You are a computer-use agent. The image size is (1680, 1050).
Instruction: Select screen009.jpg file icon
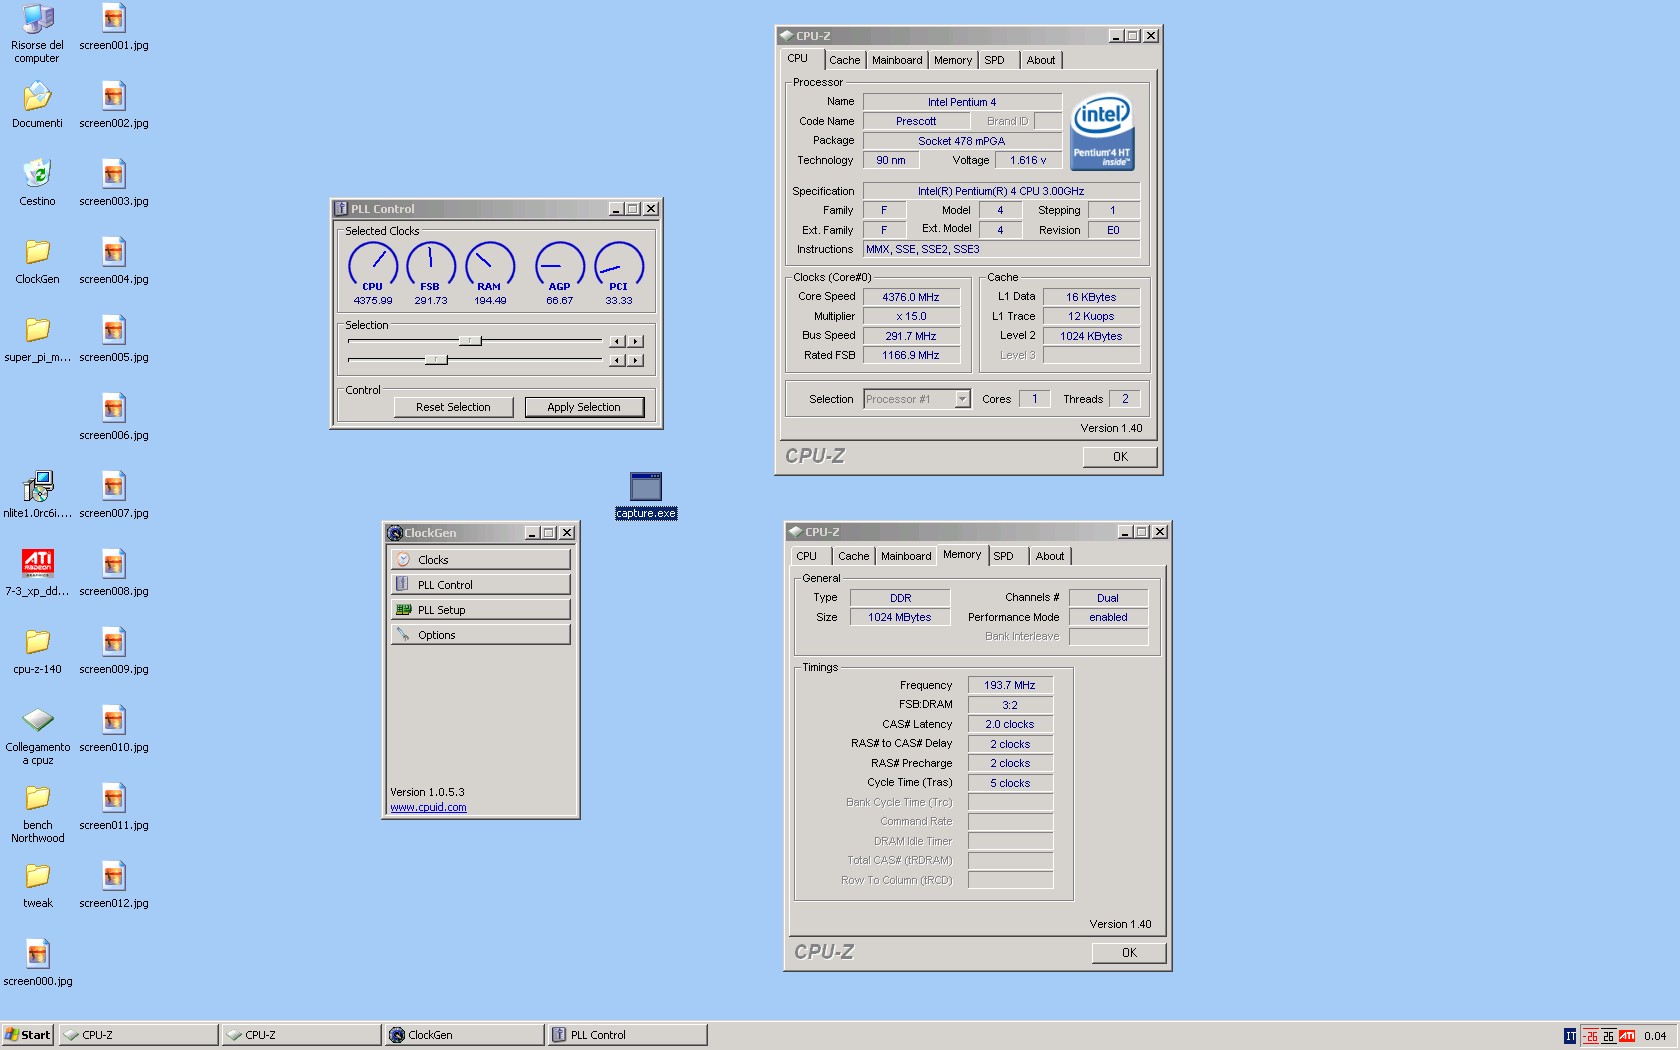pyautogui.click(x=114, y=641)
